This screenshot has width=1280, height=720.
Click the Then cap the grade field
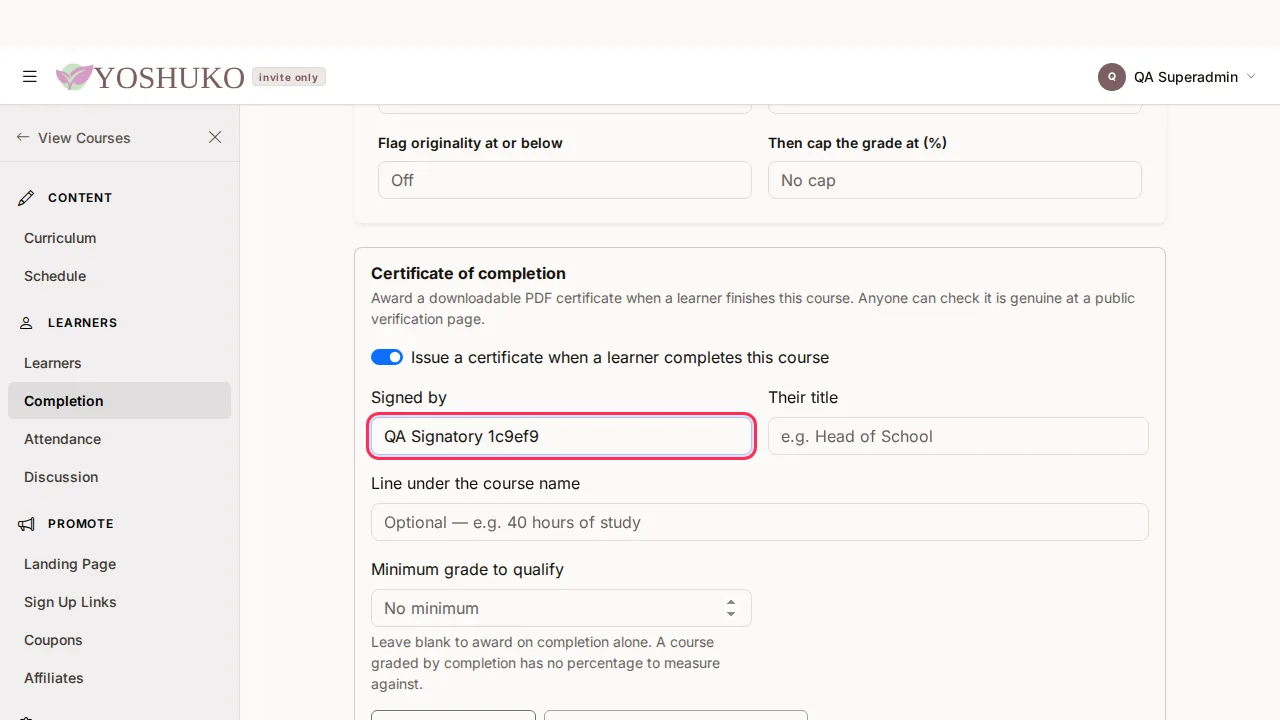955,180
